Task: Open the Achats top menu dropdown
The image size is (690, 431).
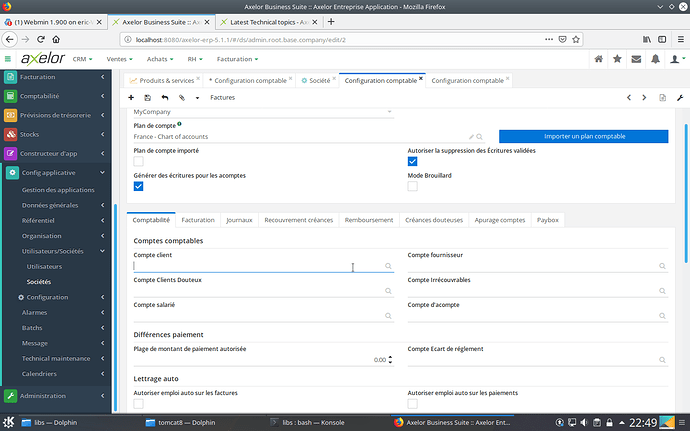Action: (x=160, y=59)
